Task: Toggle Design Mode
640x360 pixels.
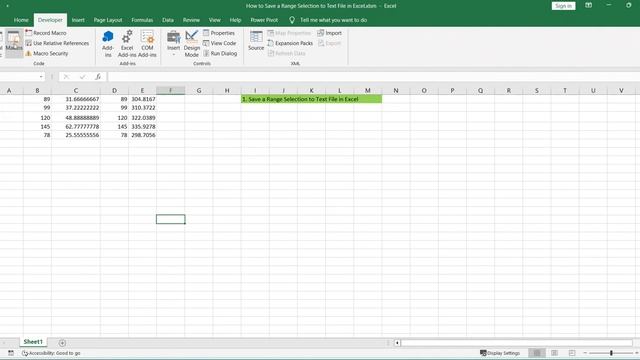Action: tap(191, 43)
